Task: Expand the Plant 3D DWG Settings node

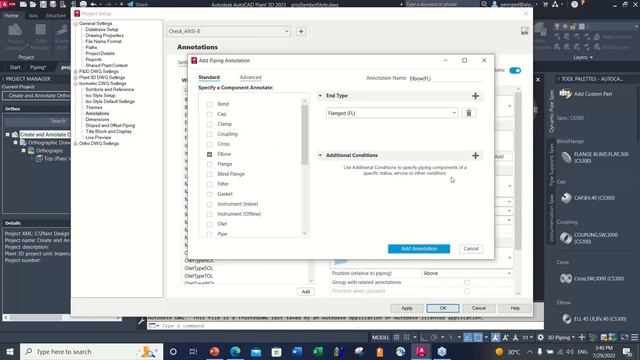Action: tap(76, 78)
